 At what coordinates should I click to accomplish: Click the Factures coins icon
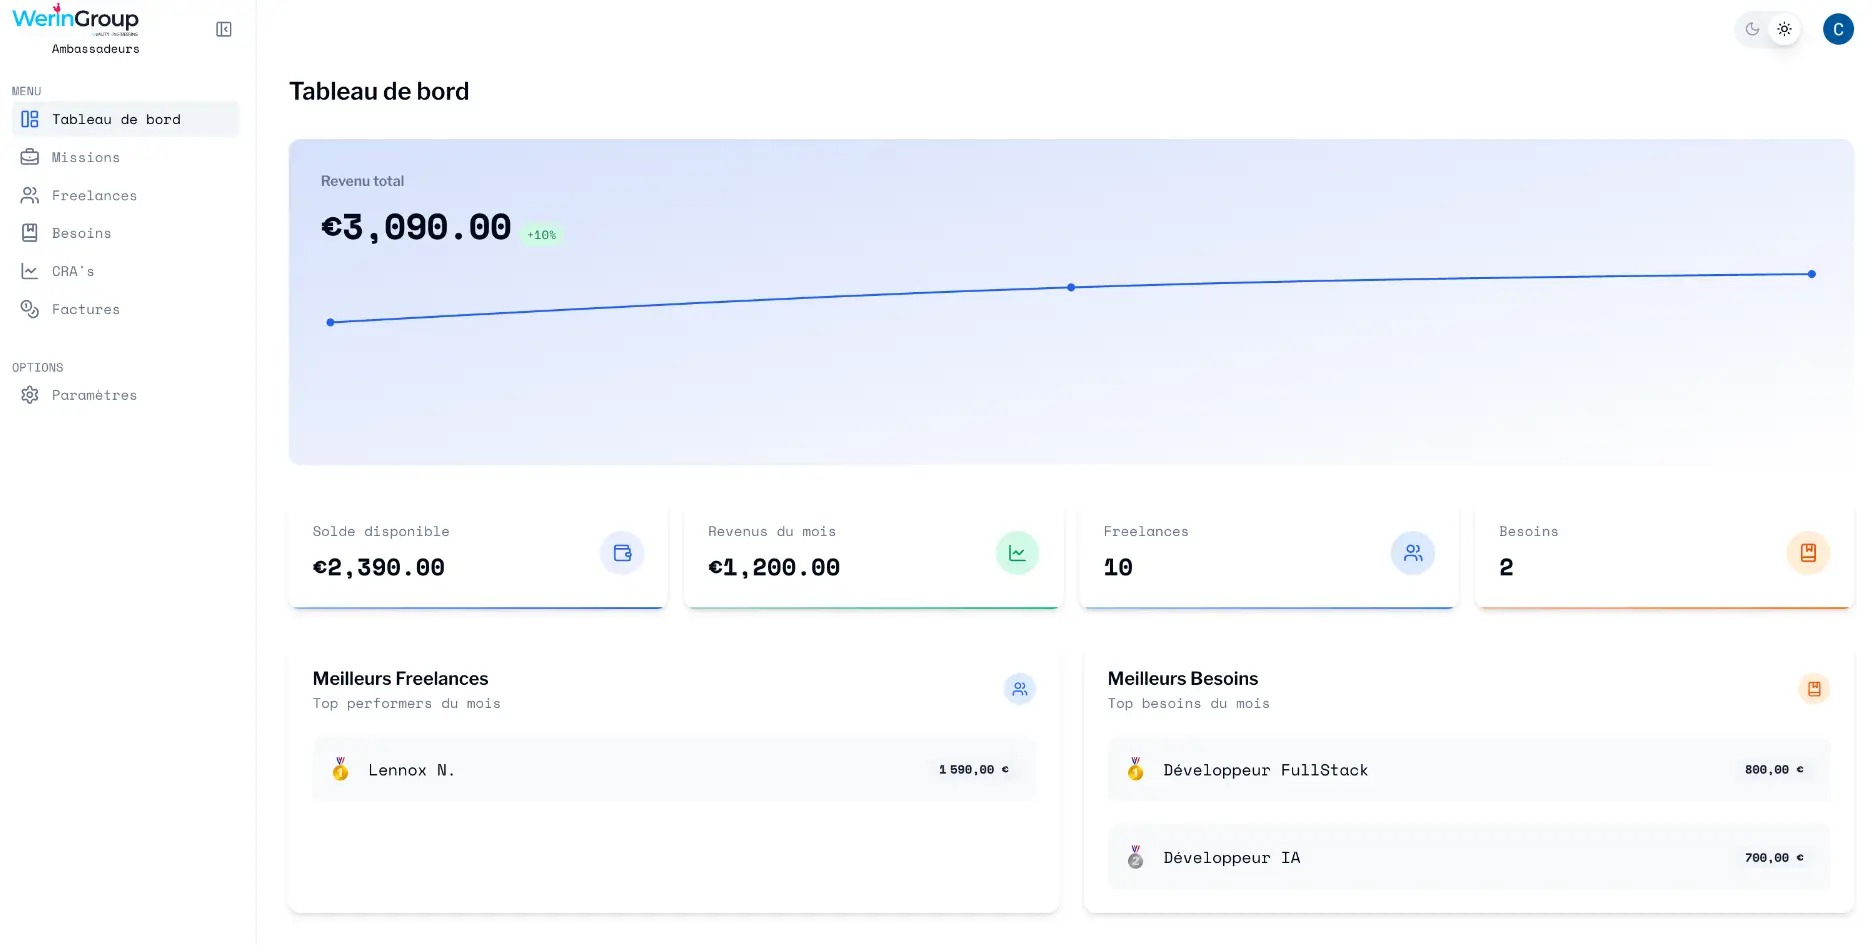coord(30,309)
